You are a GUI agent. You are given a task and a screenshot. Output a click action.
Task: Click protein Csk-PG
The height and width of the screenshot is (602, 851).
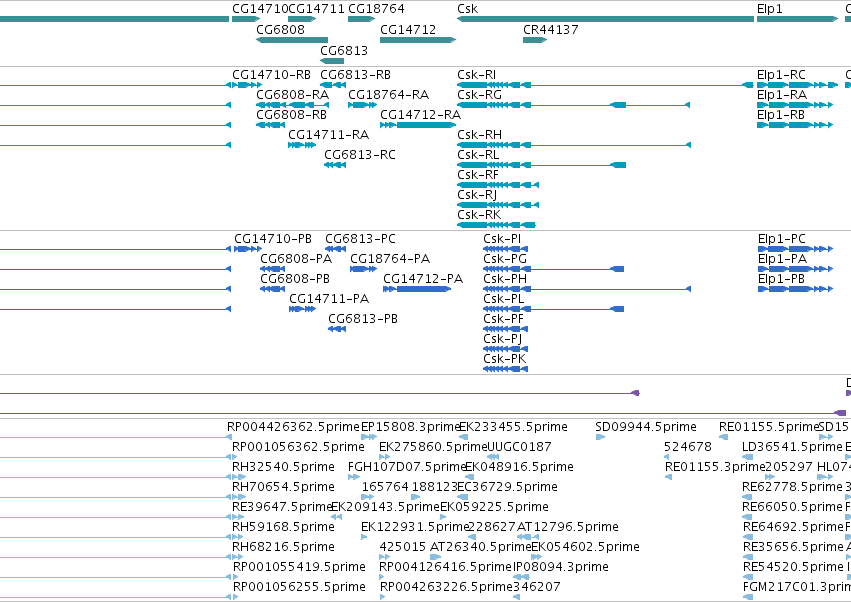[x=553, y=269]
